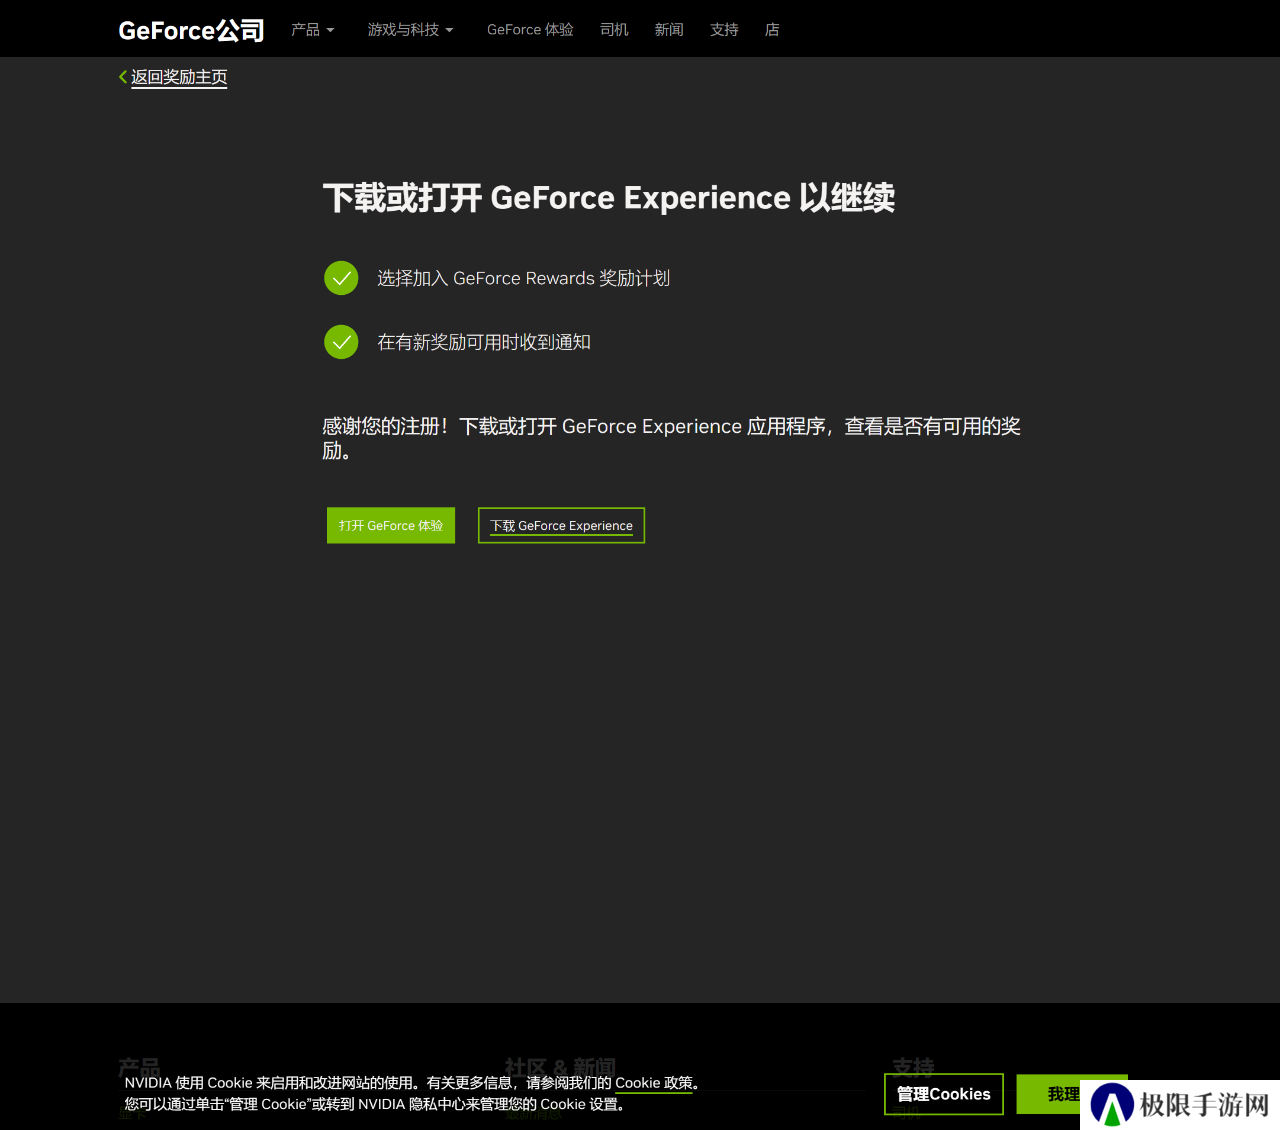Click the back chevron beside 返回奖励主页
This screenshot has height=1130, width=1280.
(123, 77)
